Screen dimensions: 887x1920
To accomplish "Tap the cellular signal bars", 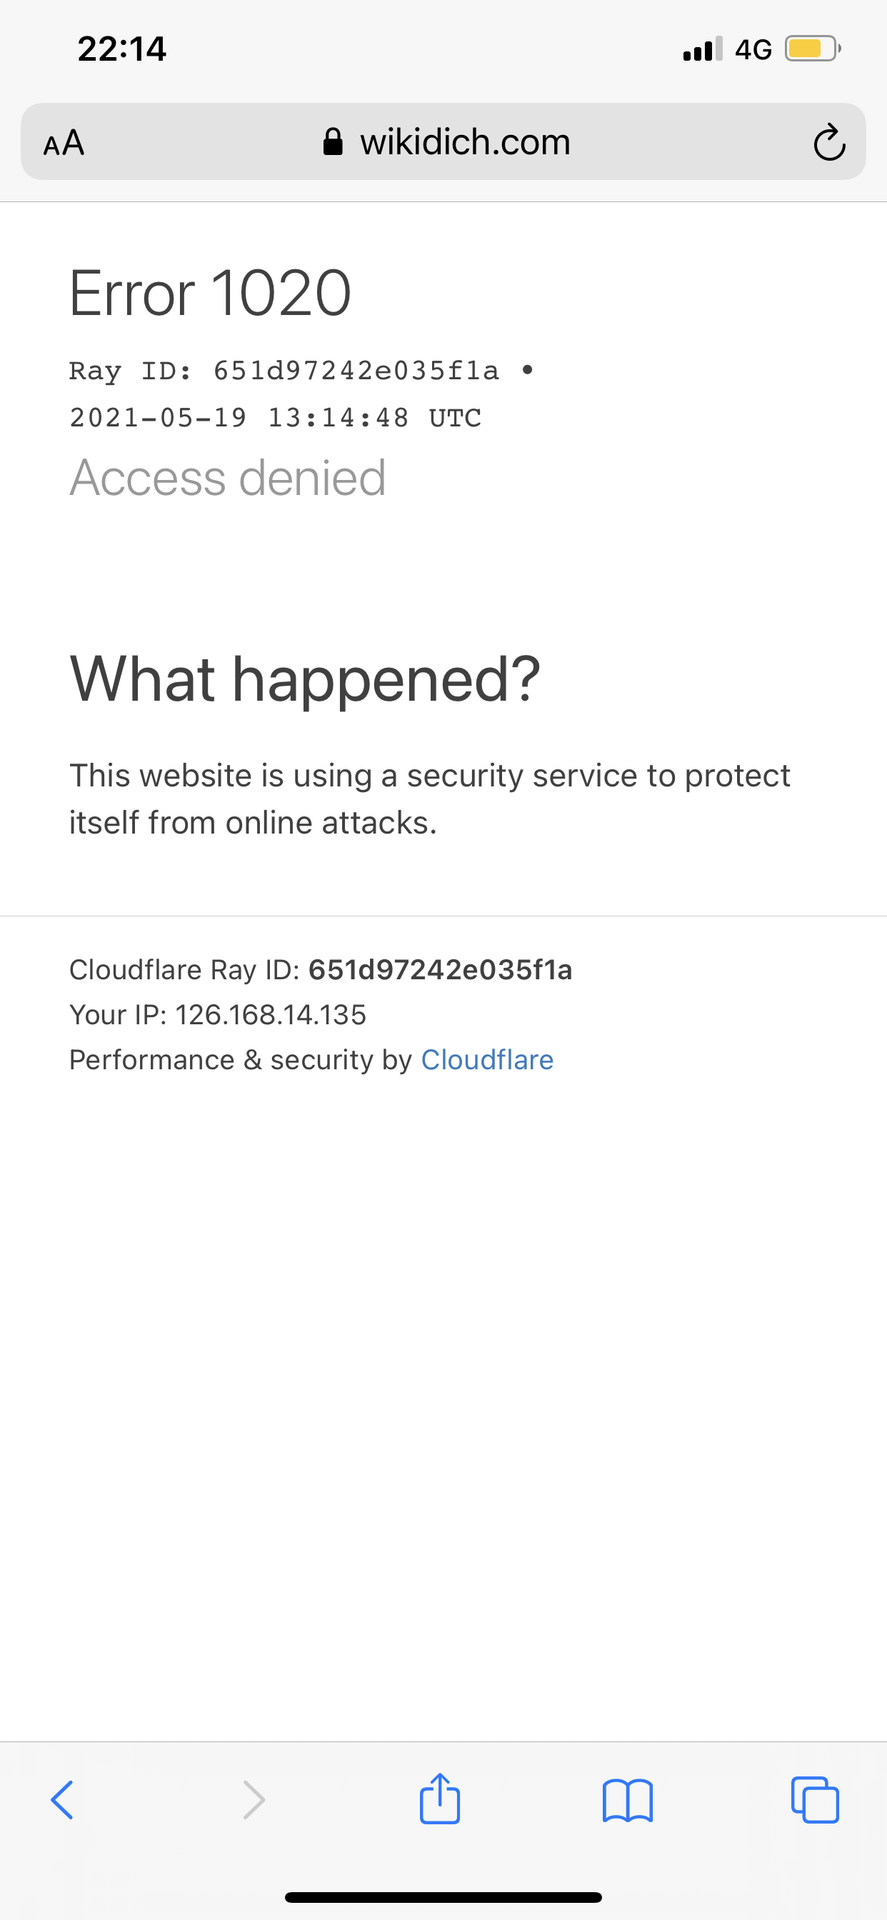I will coord(702,49).
